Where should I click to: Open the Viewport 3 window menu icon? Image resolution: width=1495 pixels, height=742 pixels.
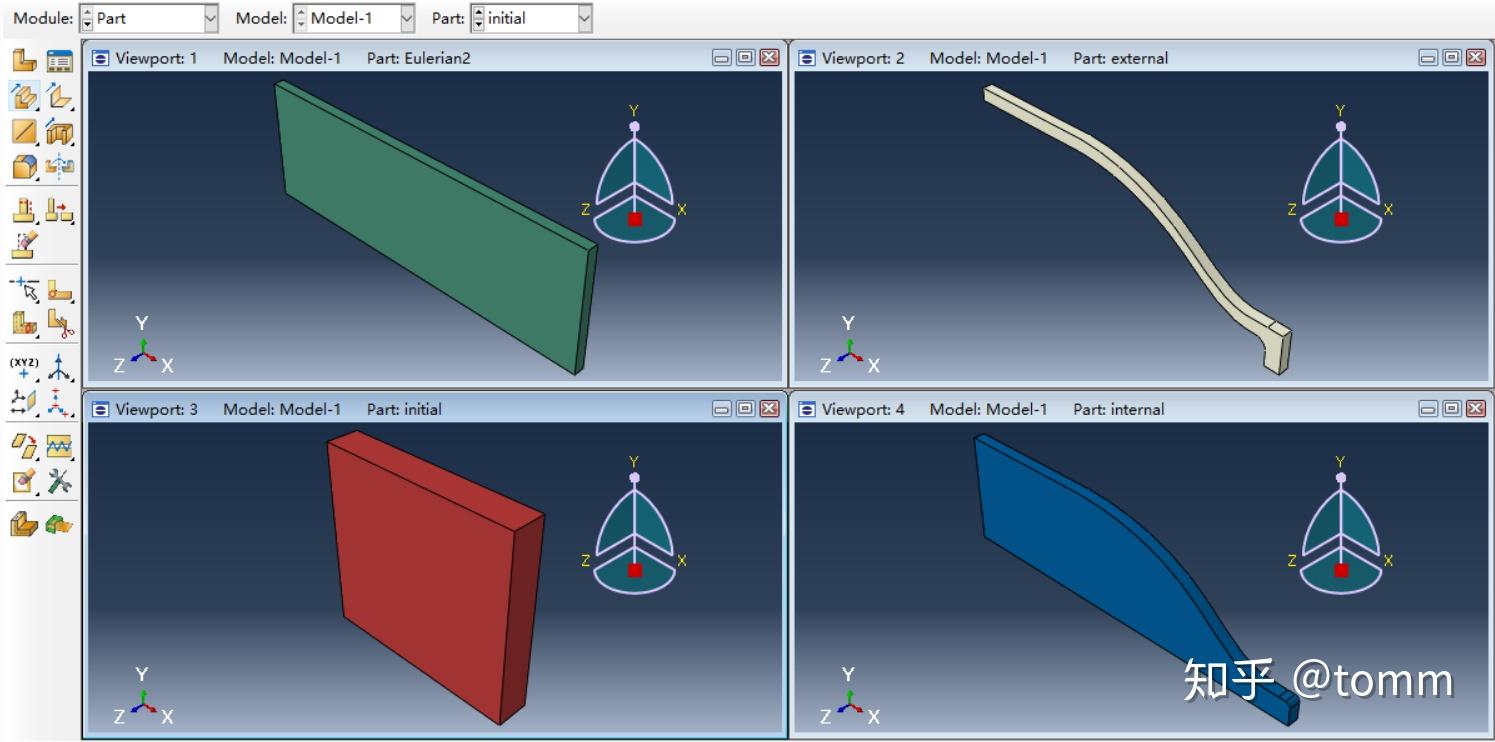(100, 409)
